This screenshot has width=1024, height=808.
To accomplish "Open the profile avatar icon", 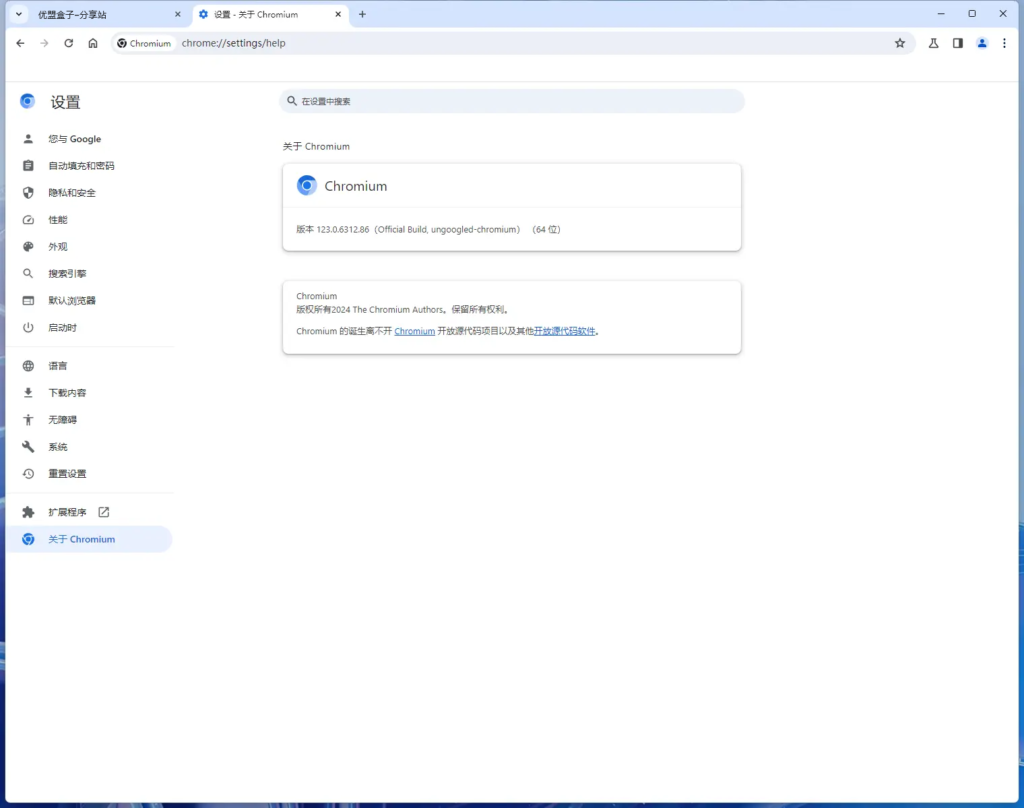I will [x=982, y=43].
